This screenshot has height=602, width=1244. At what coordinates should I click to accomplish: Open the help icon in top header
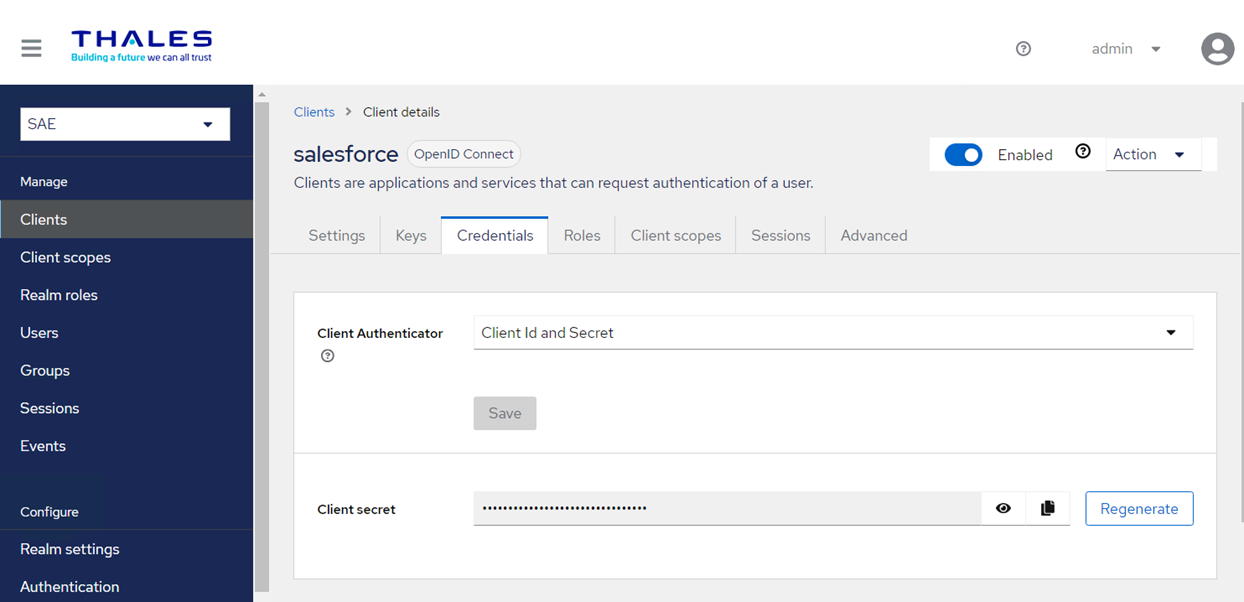pos(1023,49)
